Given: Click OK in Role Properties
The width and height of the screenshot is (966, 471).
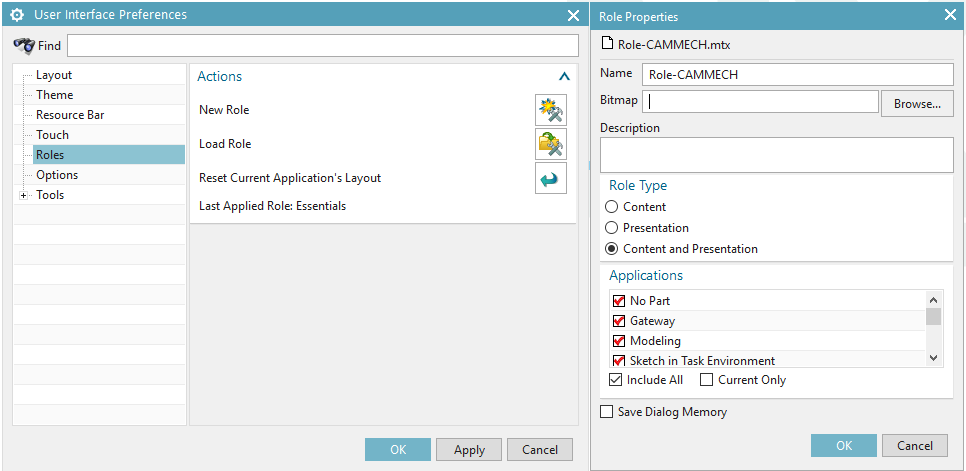Looking at the screenshot, I should point(844,446).
